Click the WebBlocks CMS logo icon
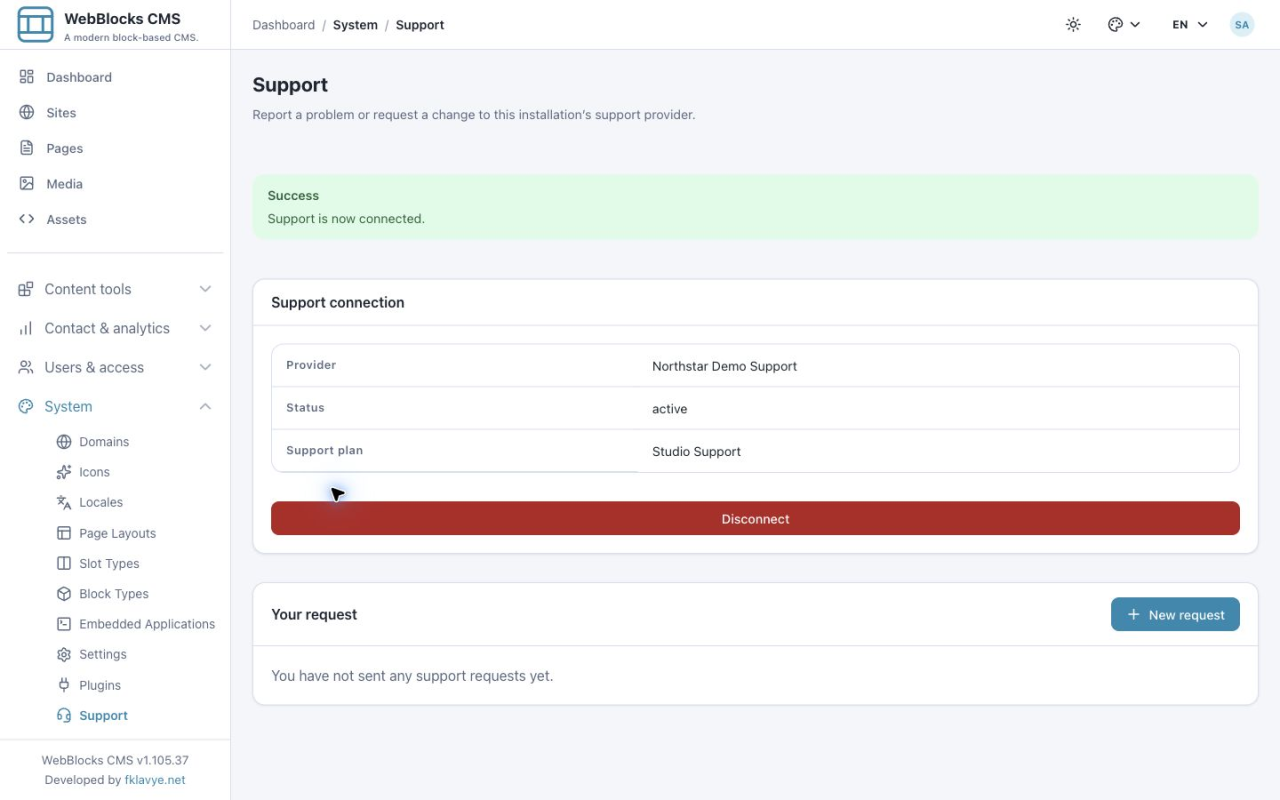 (x=36, y=25)
